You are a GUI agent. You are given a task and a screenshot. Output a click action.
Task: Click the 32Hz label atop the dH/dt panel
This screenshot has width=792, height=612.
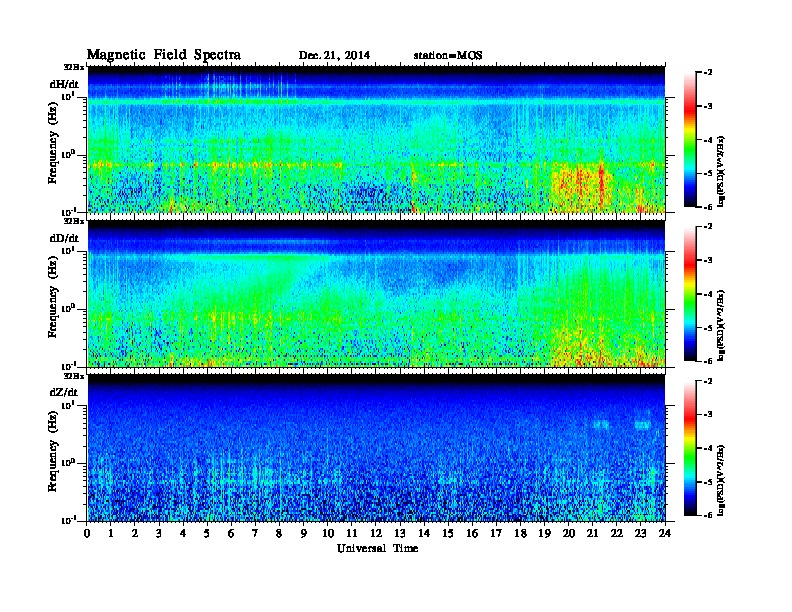click(x=73, y=67)
